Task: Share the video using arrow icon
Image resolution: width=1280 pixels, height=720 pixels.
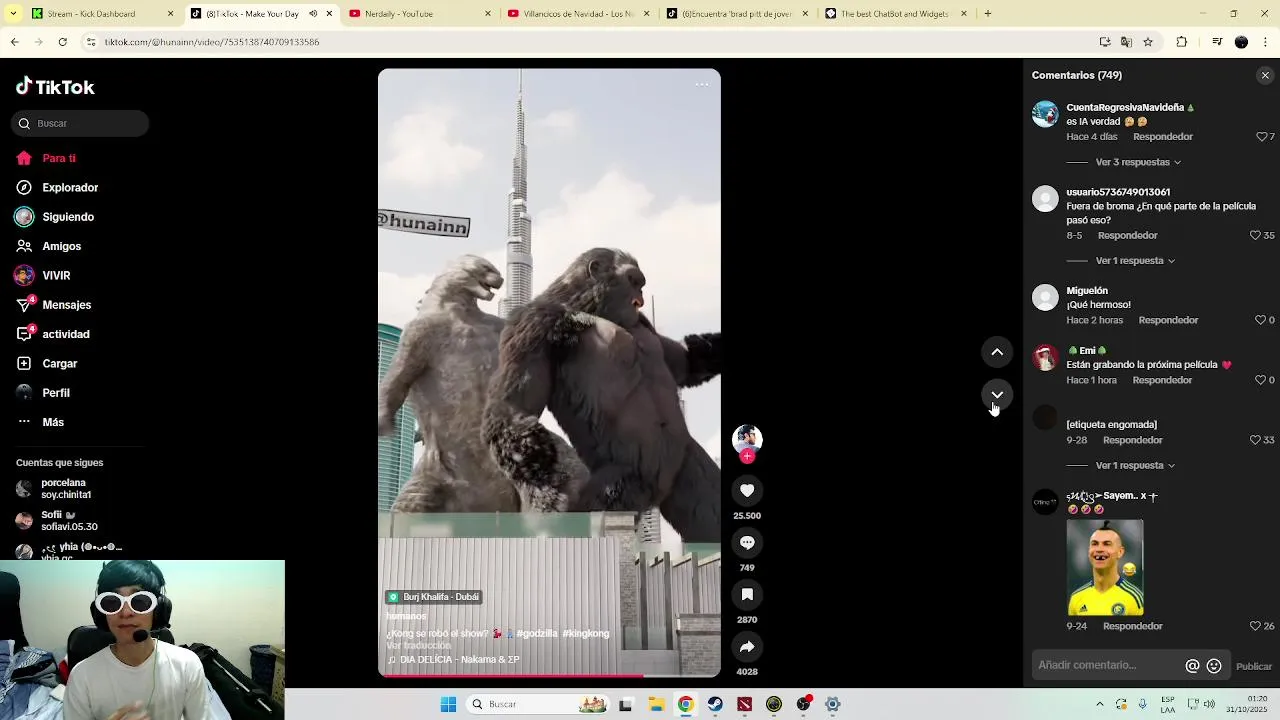Action: click(747, 646)
